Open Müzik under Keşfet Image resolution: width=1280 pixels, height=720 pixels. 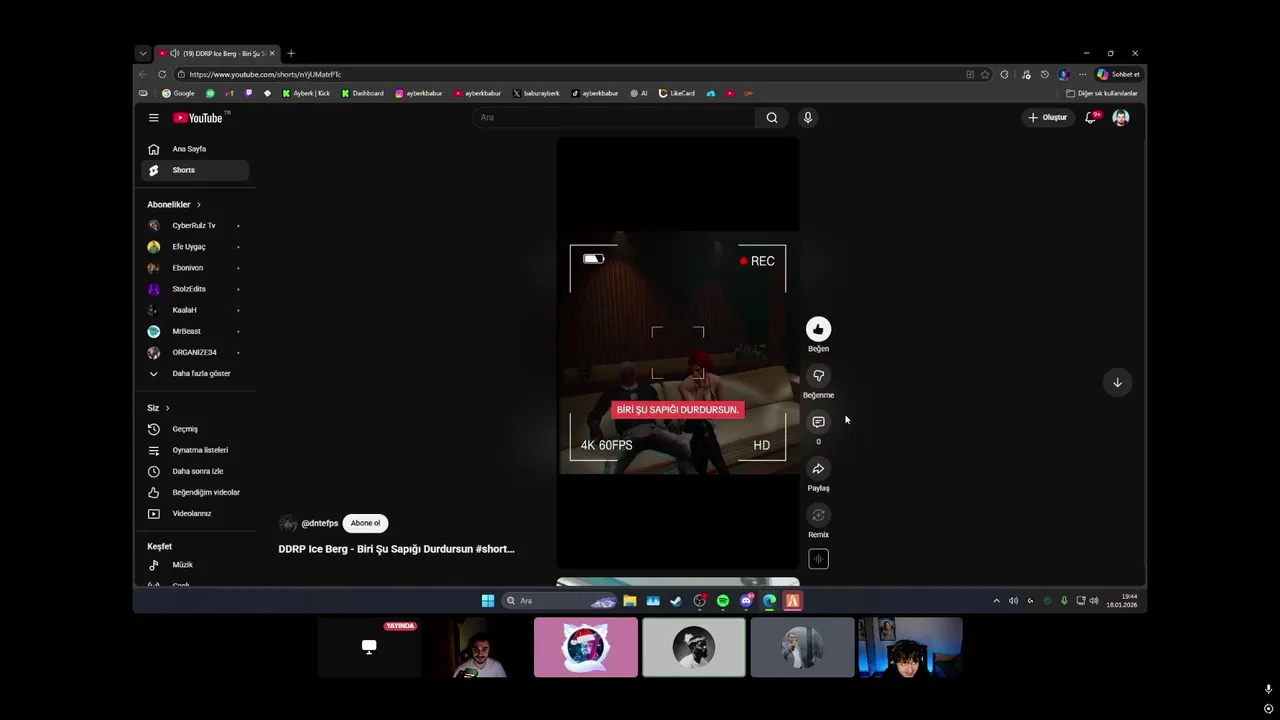tap(195, 565)
